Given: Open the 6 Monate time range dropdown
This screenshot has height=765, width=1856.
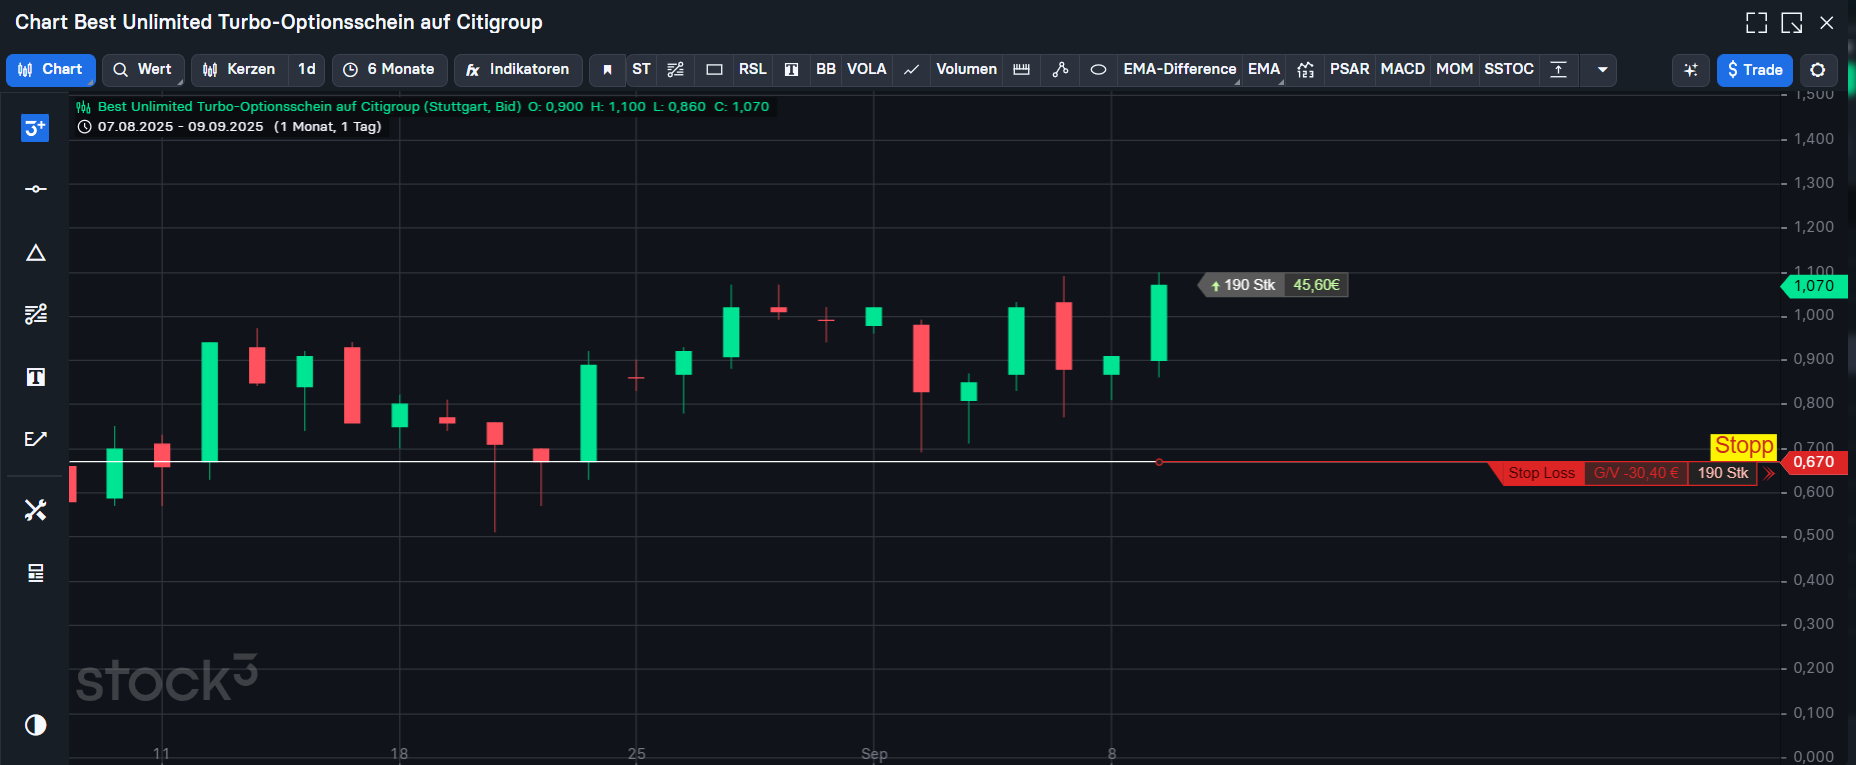Looking at the screenshot, I should [x=389, y=70].
